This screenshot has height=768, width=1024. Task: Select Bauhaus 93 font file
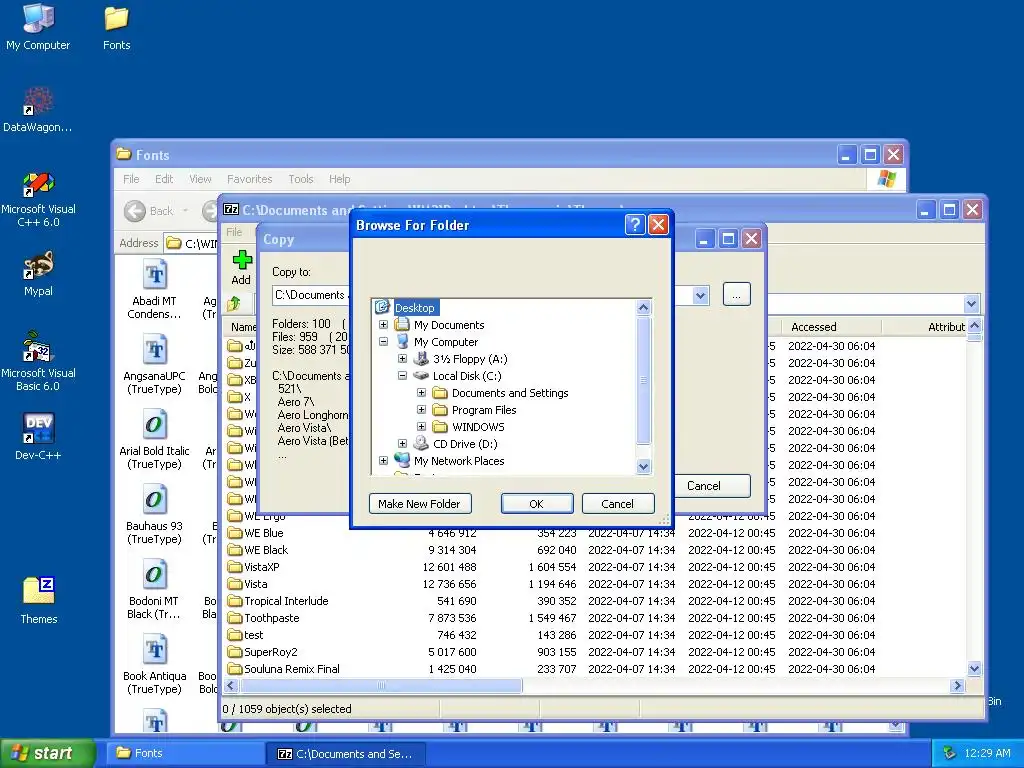(154, 514)
